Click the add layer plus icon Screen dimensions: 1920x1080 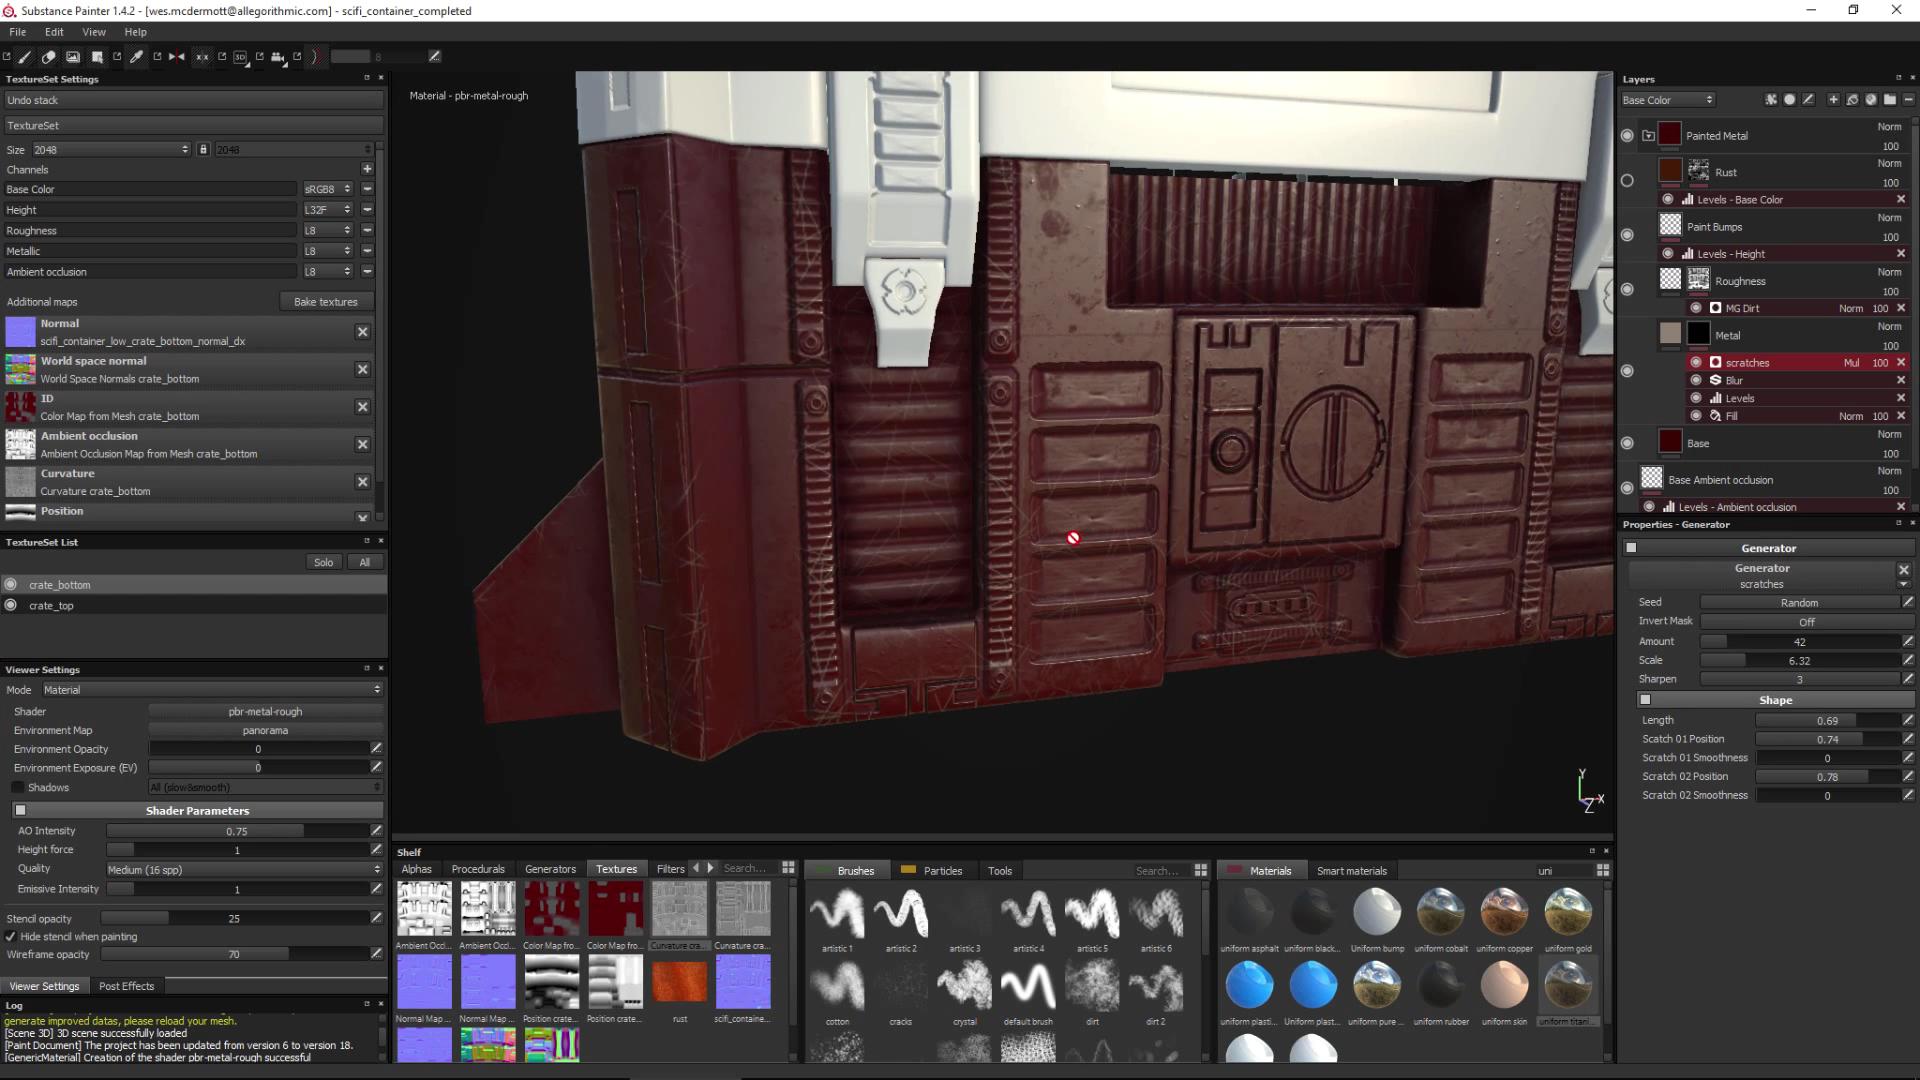point(1833,100)
